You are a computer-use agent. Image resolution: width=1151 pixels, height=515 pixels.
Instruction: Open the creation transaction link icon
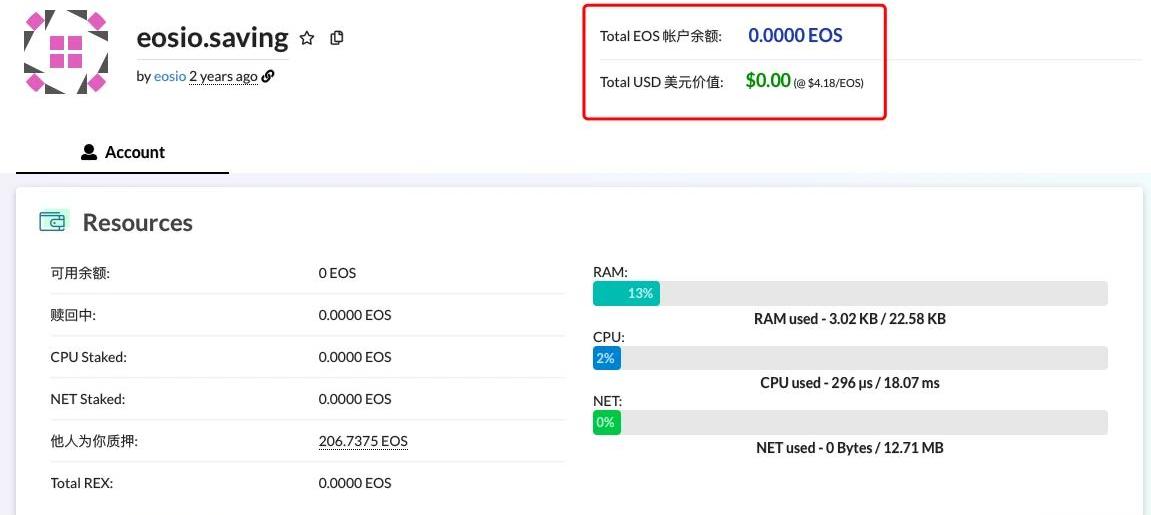pyautogui.click(x=268, y=76)
